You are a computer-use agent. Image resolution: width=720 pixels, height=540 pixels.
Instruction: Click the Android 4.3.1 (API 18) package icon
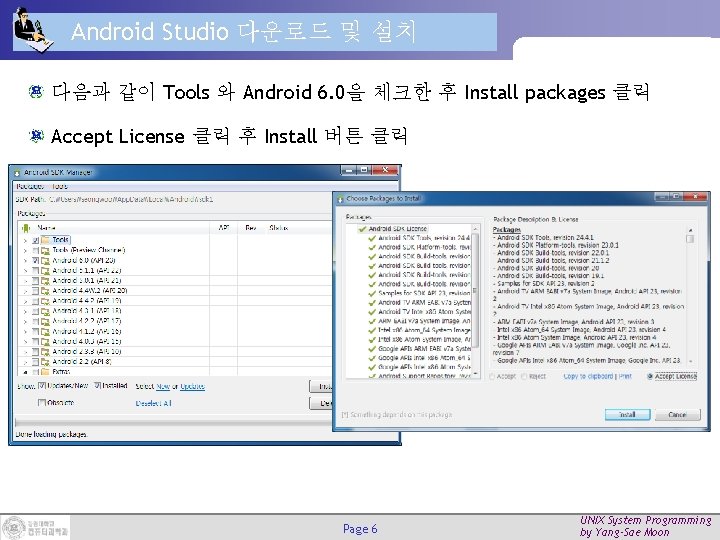point(45,311)
